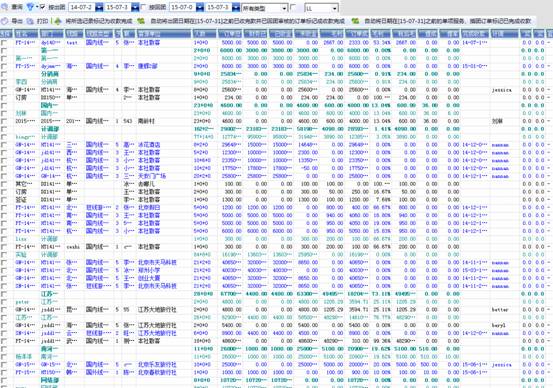Click the green auto-mark orders before 15-07-31 icon
The width and height of the screenshot is (553, 388).
[141, 21]
